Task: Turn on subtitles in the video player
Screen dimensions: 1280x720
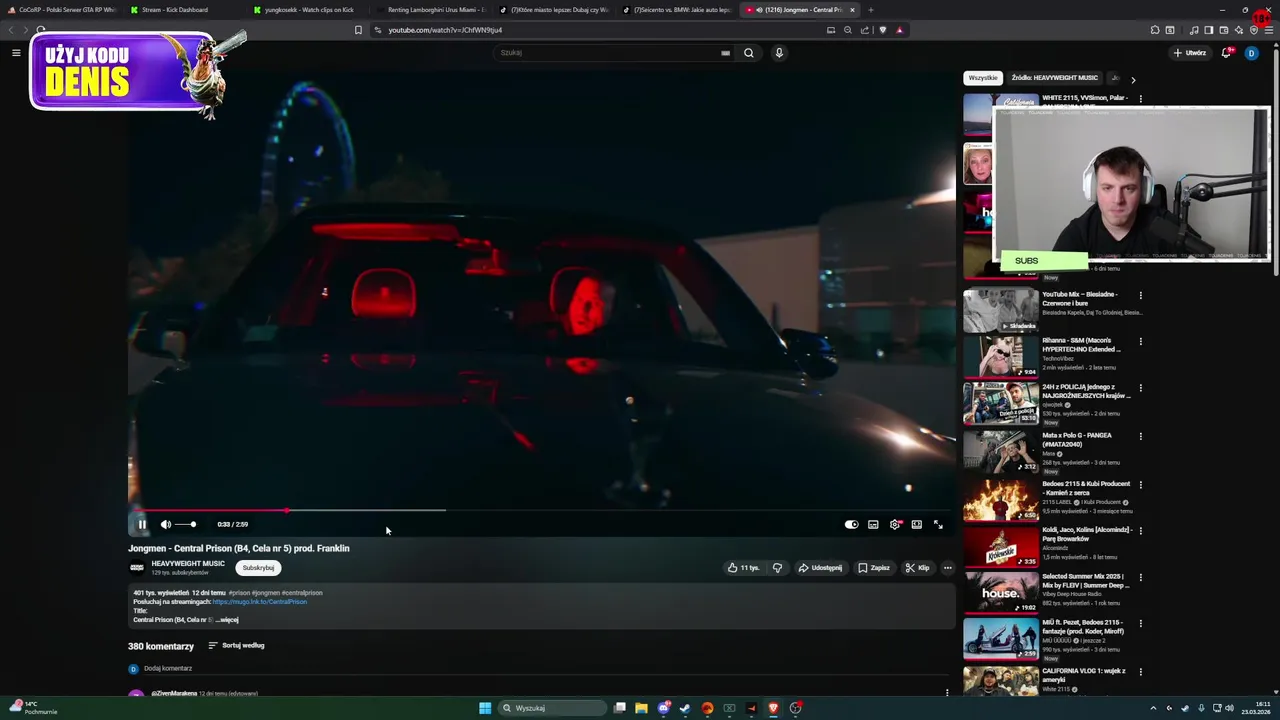Action: tap(873, 524)
